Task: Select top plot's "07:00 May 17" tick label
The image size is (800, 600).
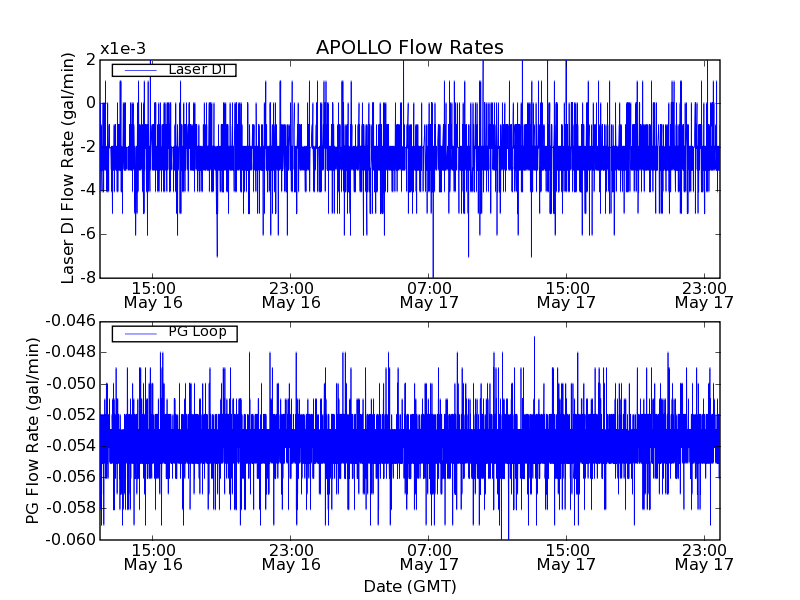Action: pyautogui.click(x=428, y=294)
